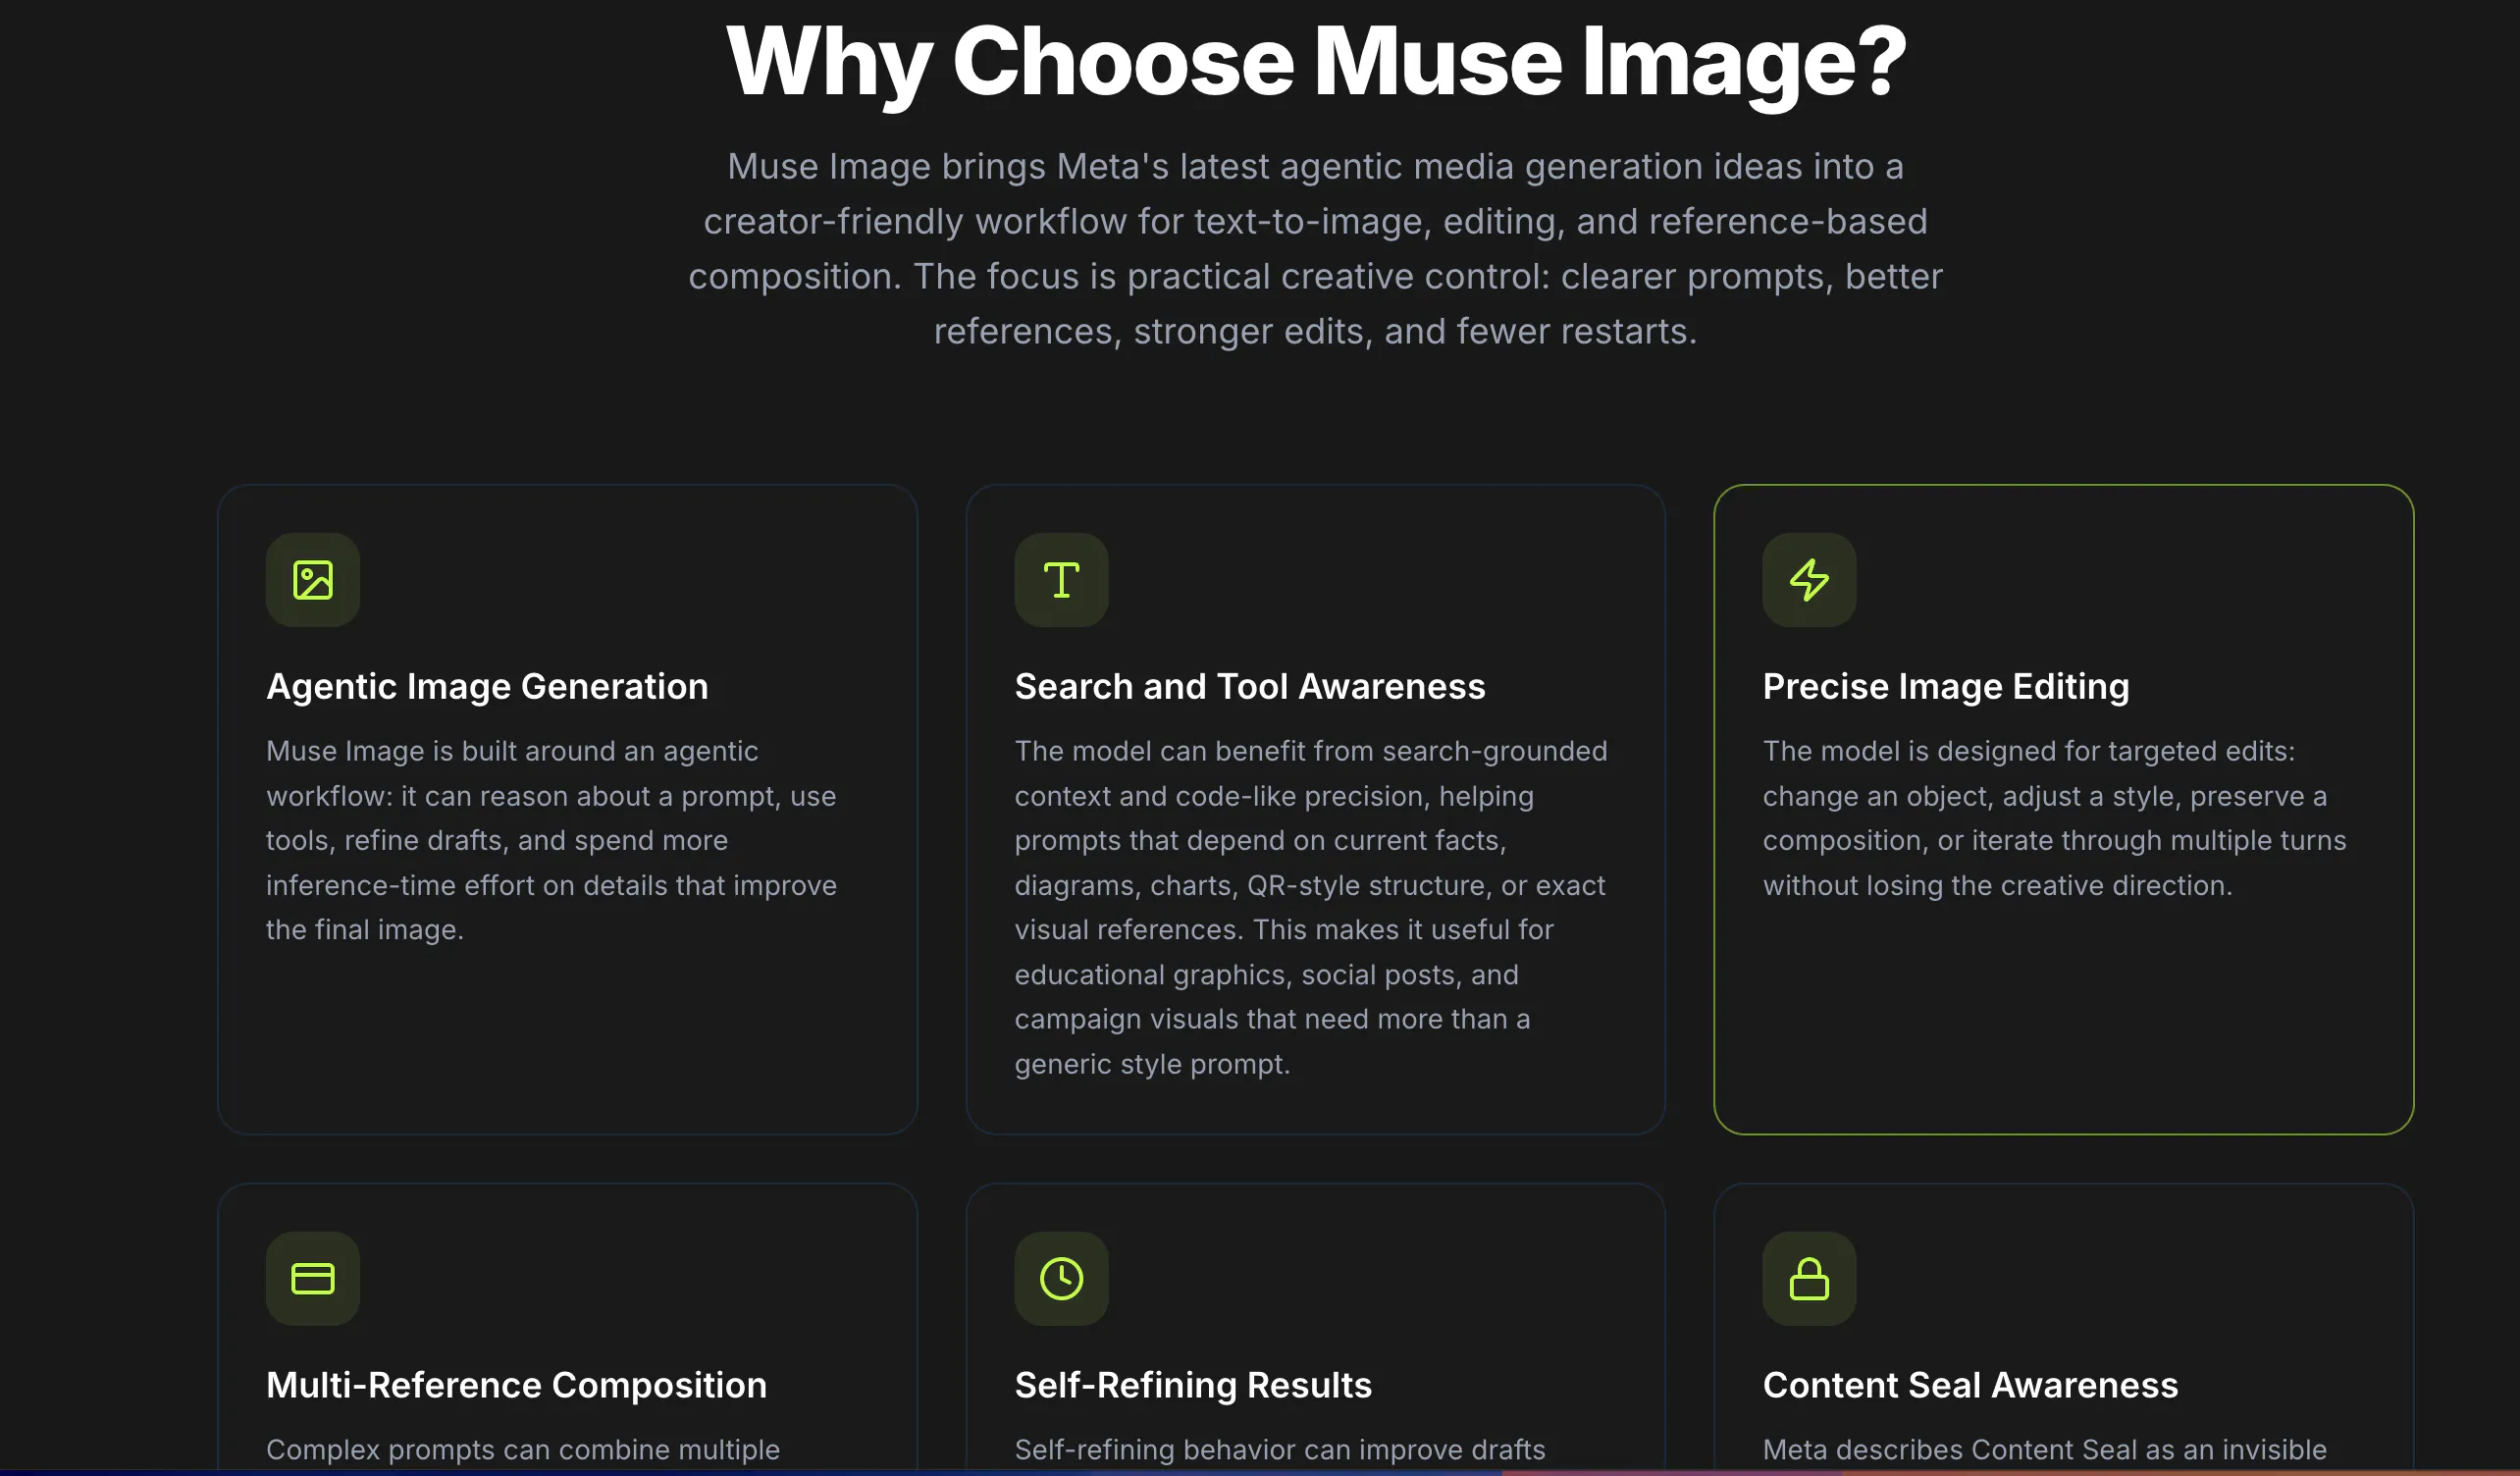Click the Content Seal Awareness title
This screenshot has height=1476, width=2520.
pyautogui.click(x=1970, y=1386)
